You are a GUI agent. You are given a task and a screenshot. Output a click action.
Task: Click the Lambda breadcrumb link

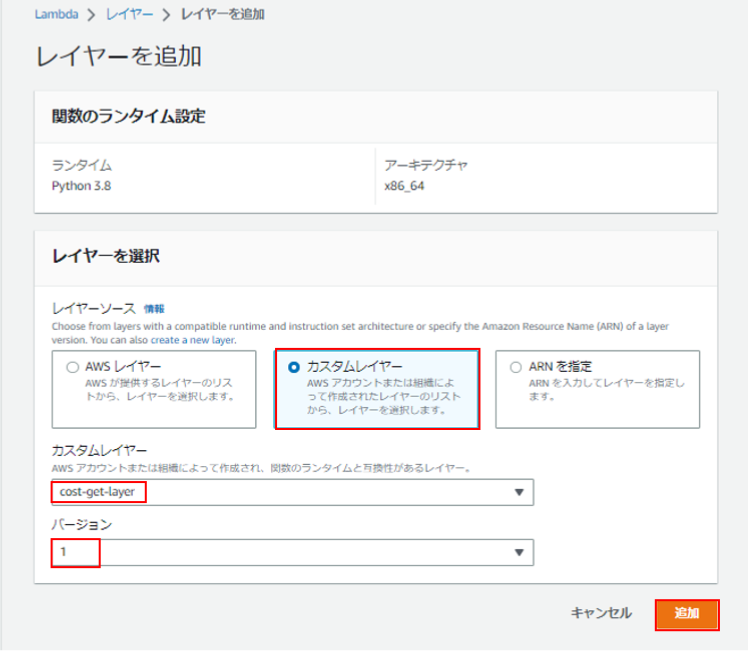pos(57,14)
